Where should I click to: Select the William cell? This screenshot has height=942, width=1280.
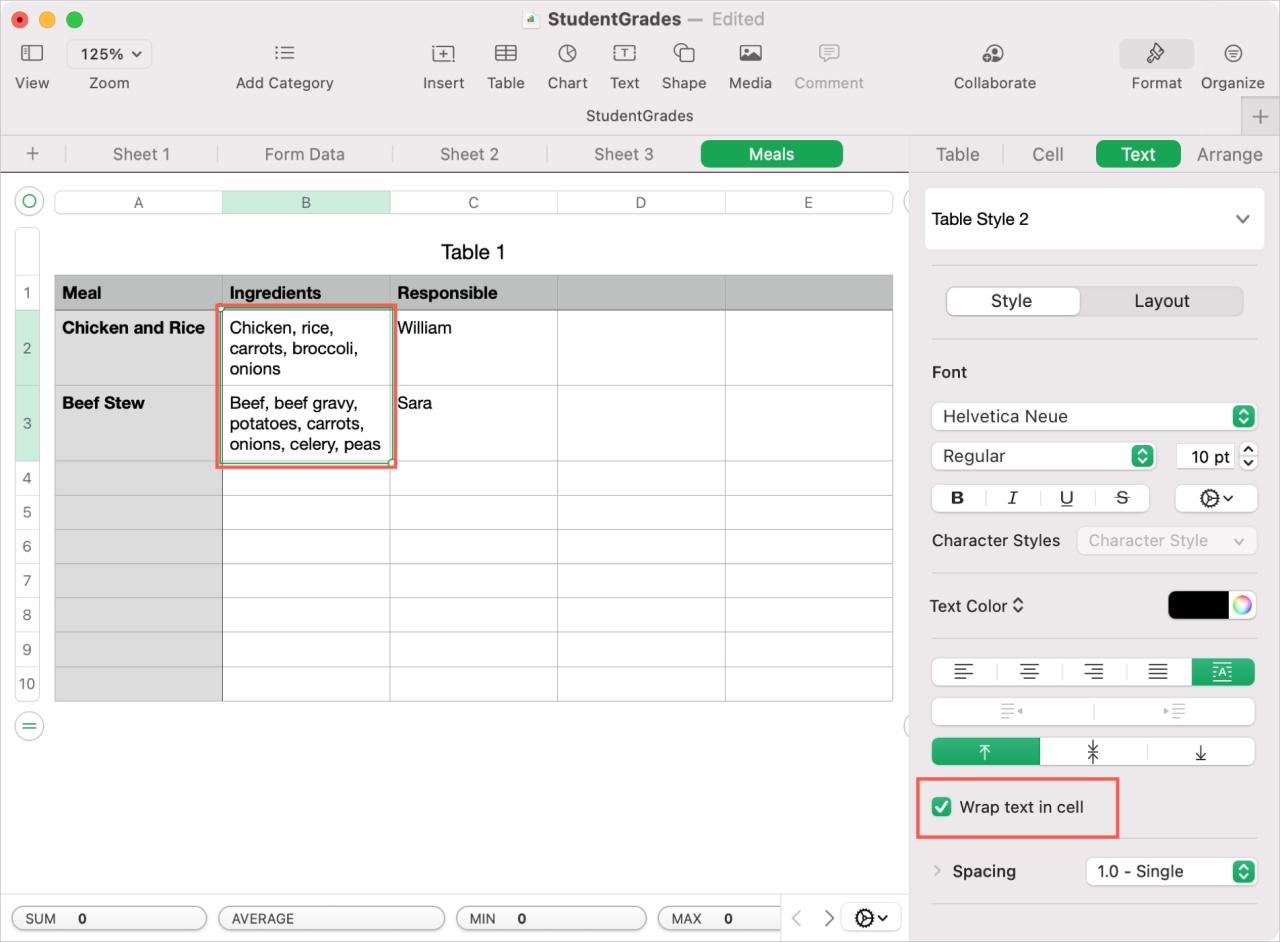point(473,348)
